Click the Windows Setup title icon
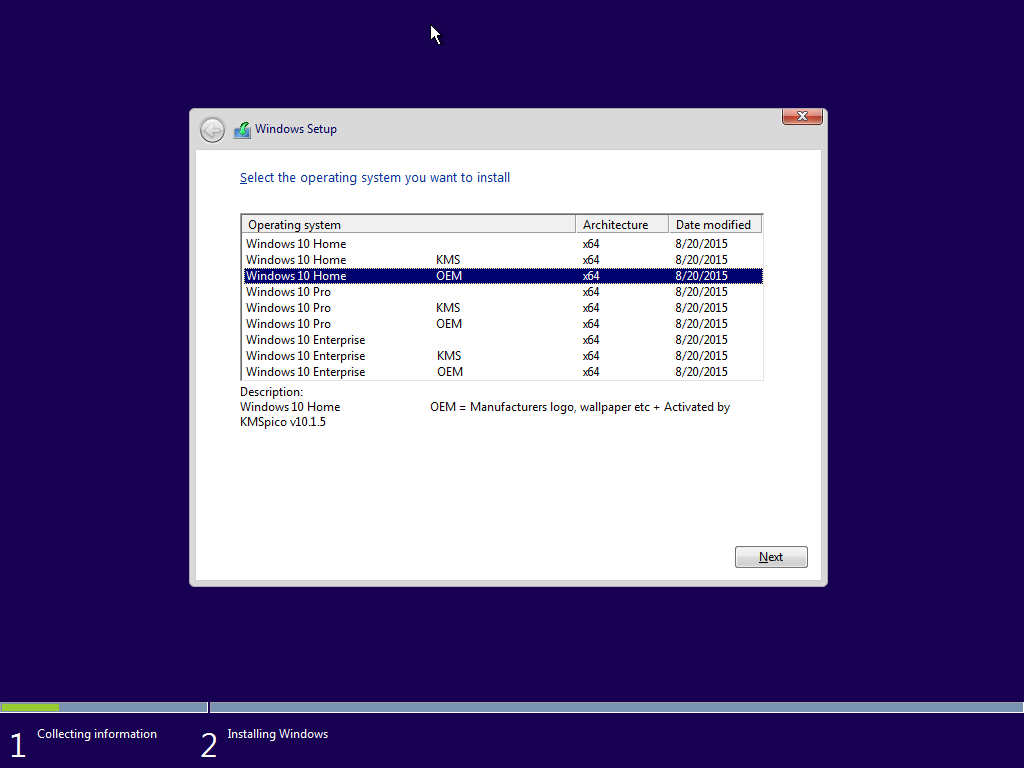 pyautogui.click(x=242, y=130)
